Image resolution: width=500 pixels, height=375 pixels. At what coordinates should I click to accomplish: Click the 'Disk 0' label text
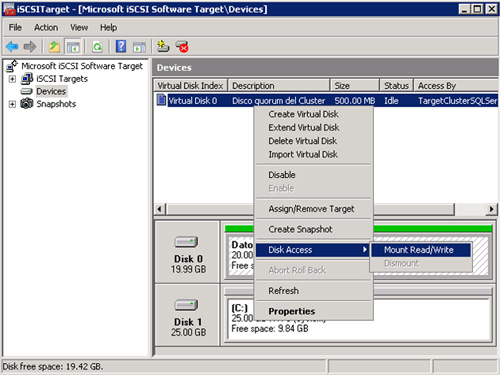point(188,259)
